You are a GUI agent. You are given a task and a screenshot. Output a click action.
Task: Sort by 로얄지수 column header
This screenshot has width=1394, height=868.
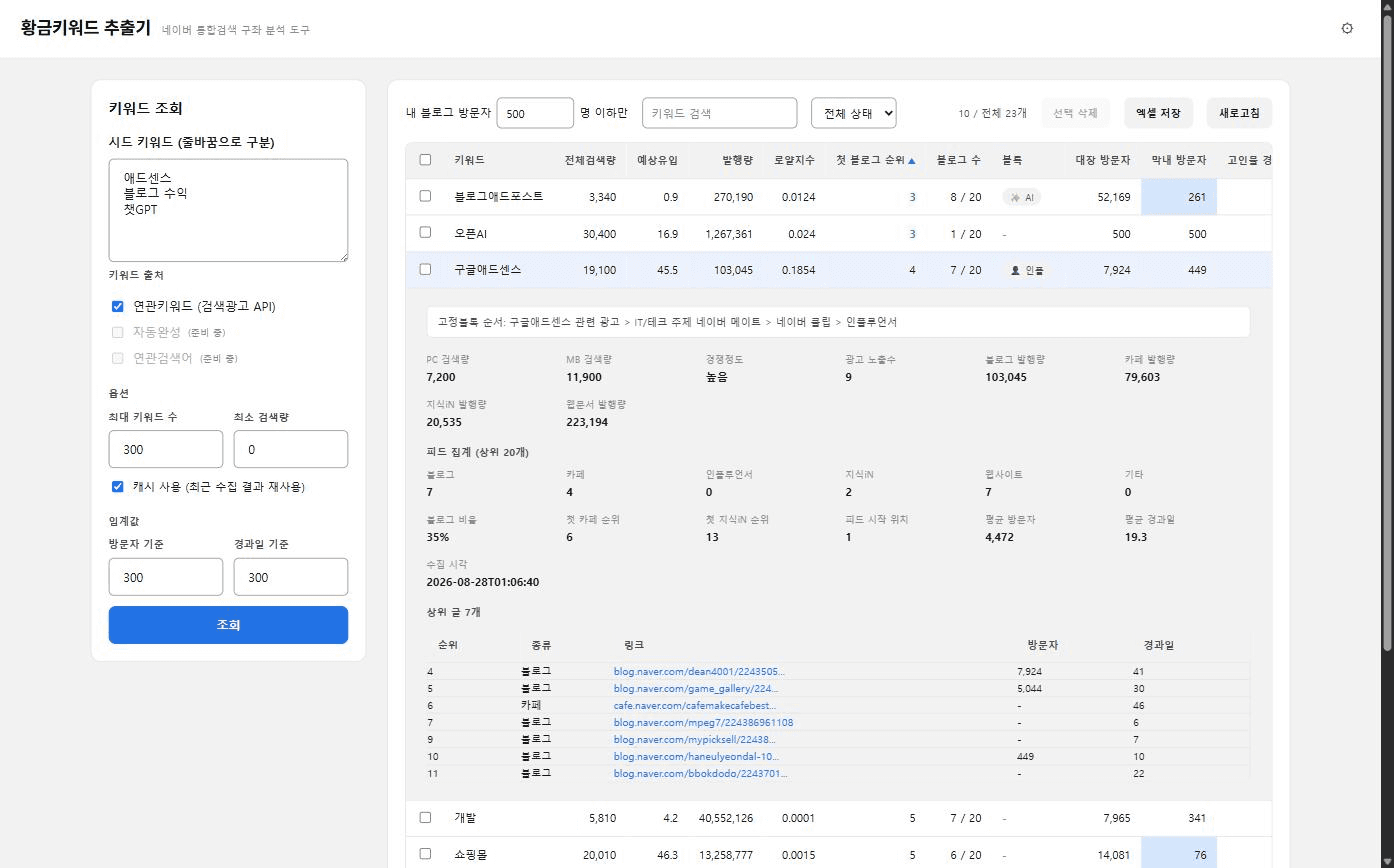[794, 160]
